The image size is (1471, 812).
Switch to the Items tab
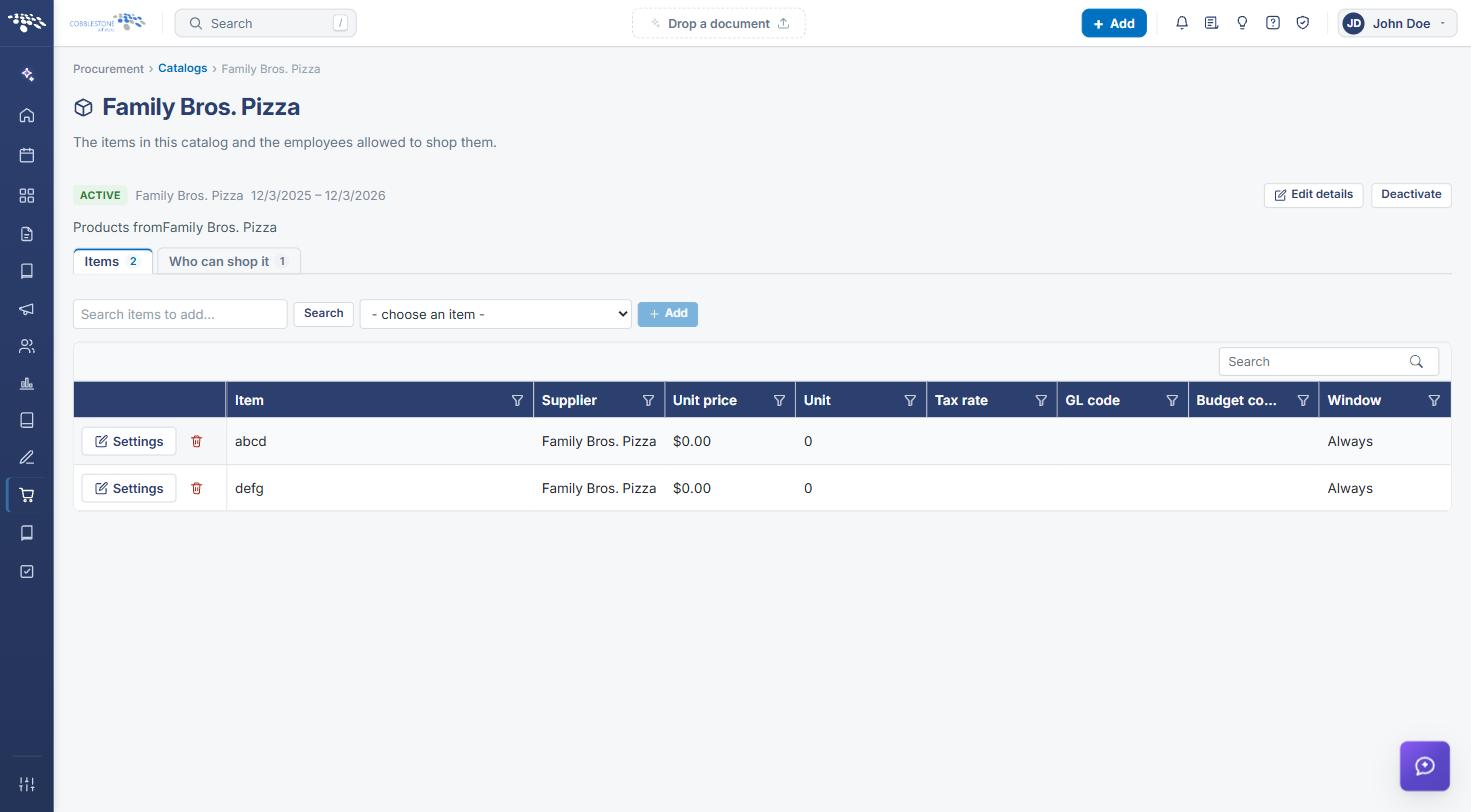tap(112, 261)
